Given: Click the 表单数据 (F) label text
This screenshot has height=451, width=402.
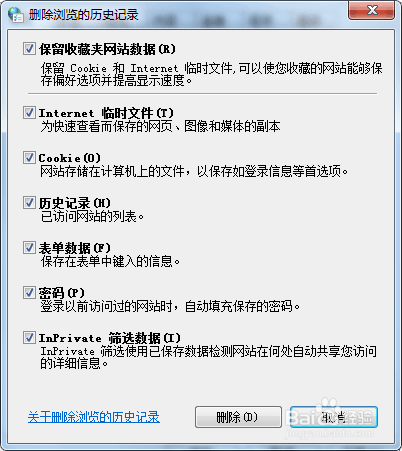Looking at the screenshot, I should click(74, 248).
